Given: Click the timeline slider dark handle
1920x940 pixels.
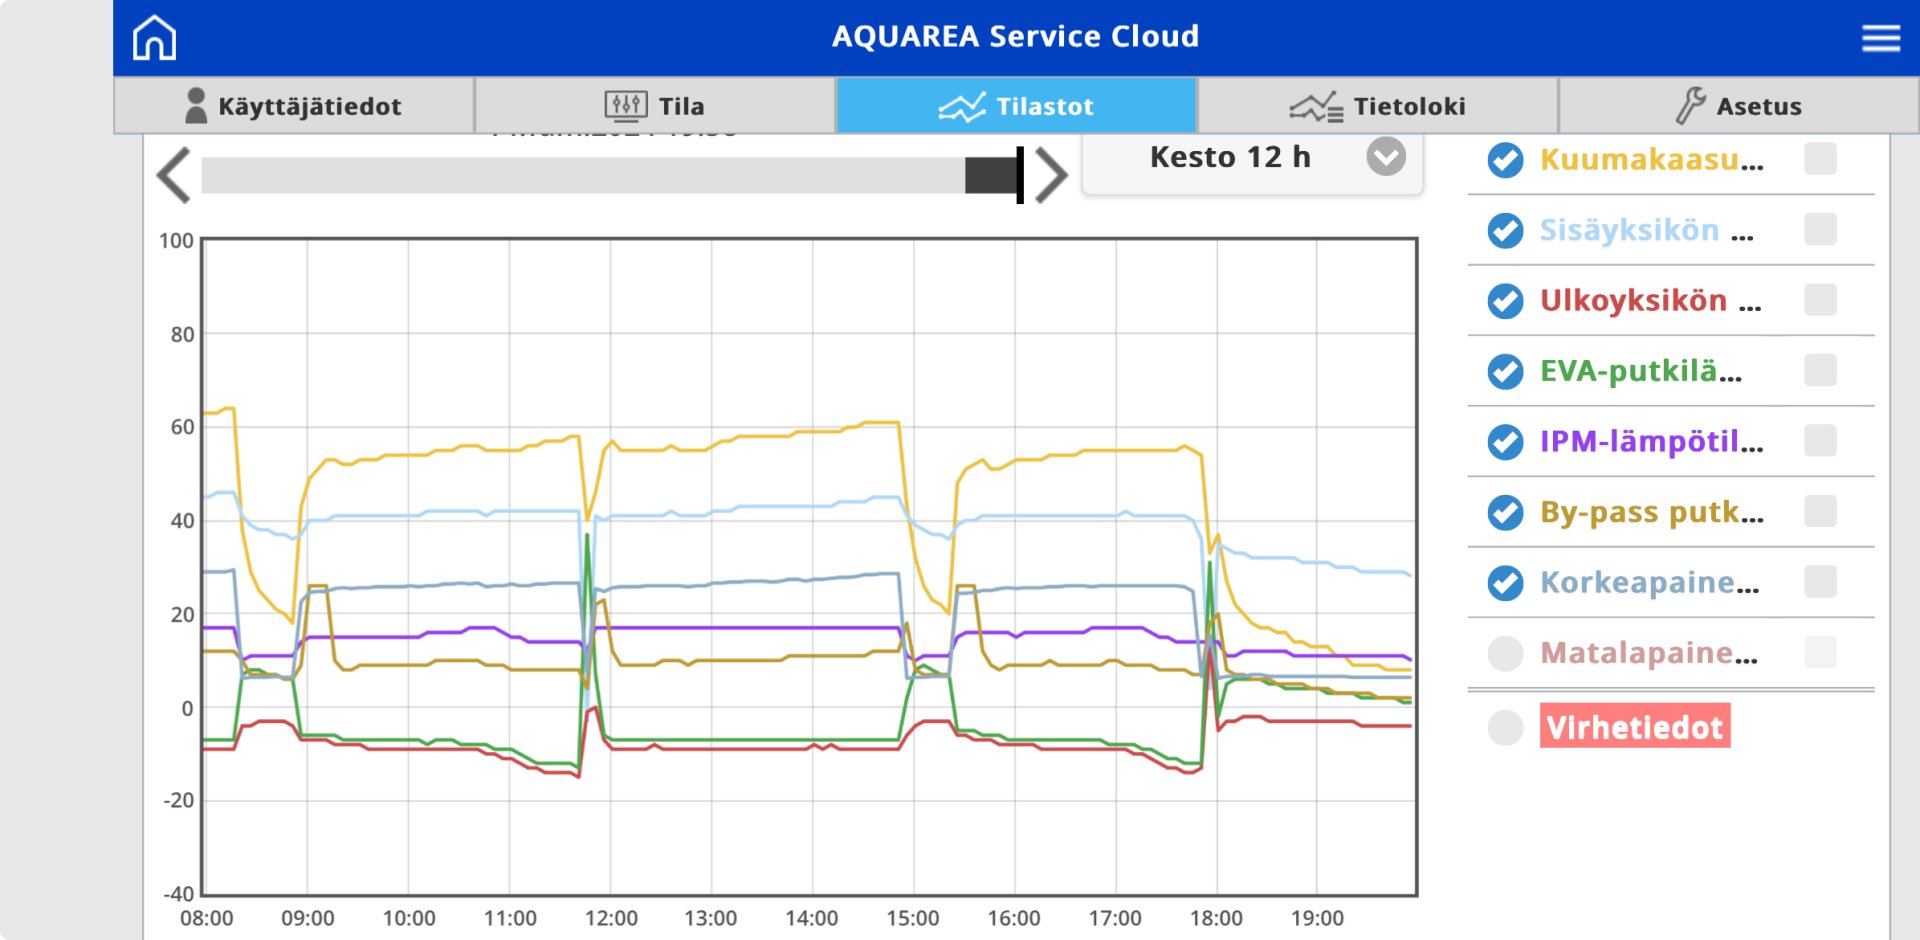Looking at the screenshot, I should click(x=992, y=176).
